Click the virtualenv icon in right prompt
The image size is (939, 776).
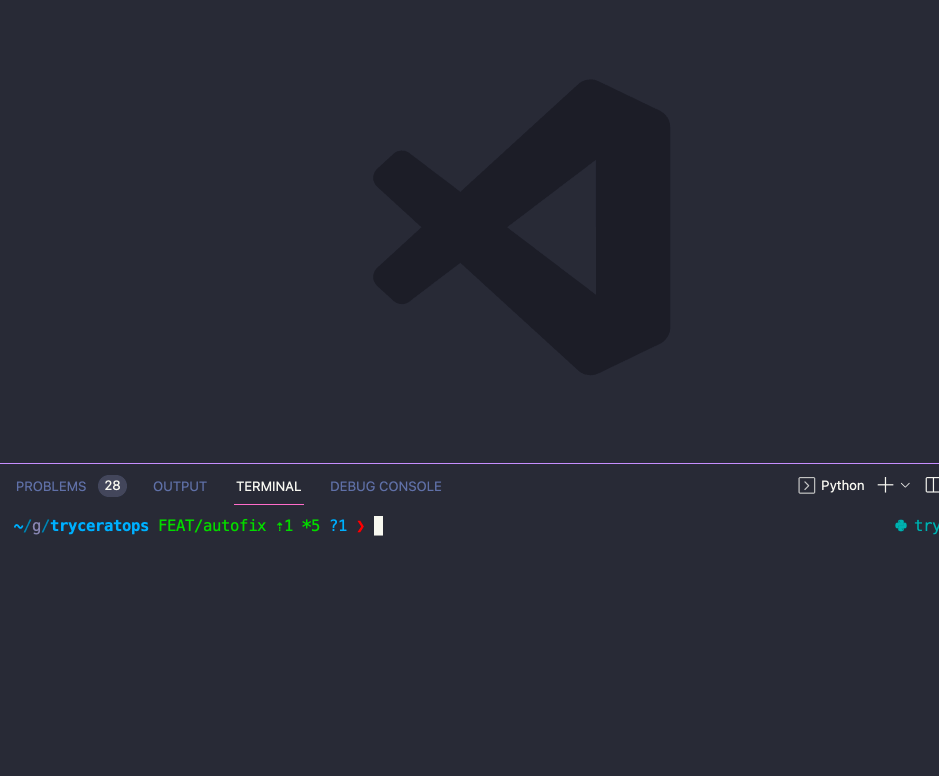(901, 526)
